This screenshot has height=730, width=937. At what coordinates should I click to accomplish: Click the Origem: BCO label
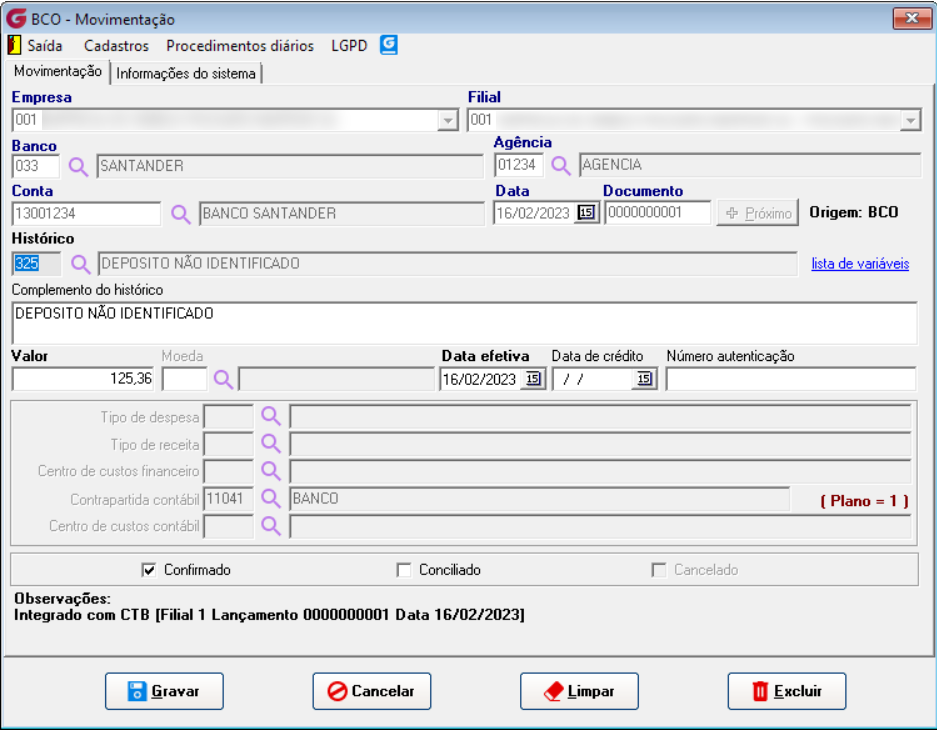[853, 213]
